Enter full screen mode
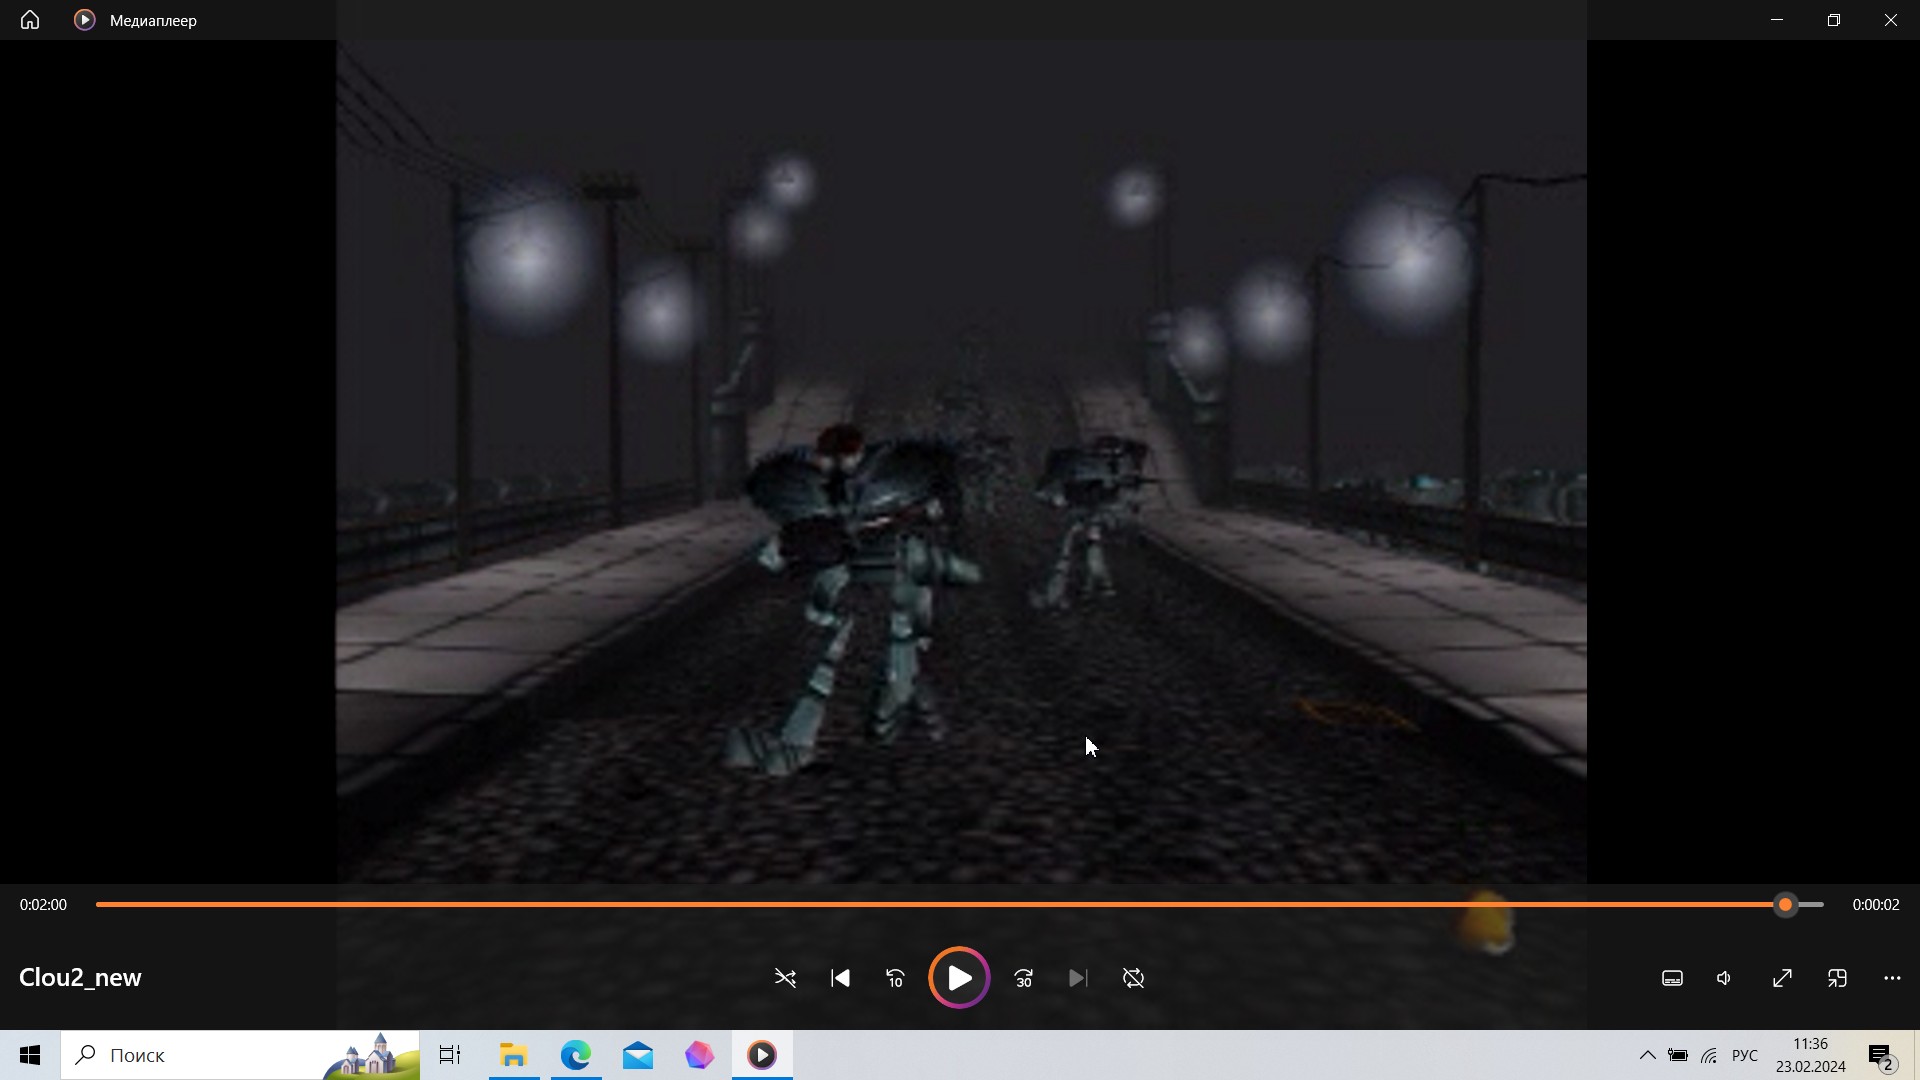 (1782, 978)
